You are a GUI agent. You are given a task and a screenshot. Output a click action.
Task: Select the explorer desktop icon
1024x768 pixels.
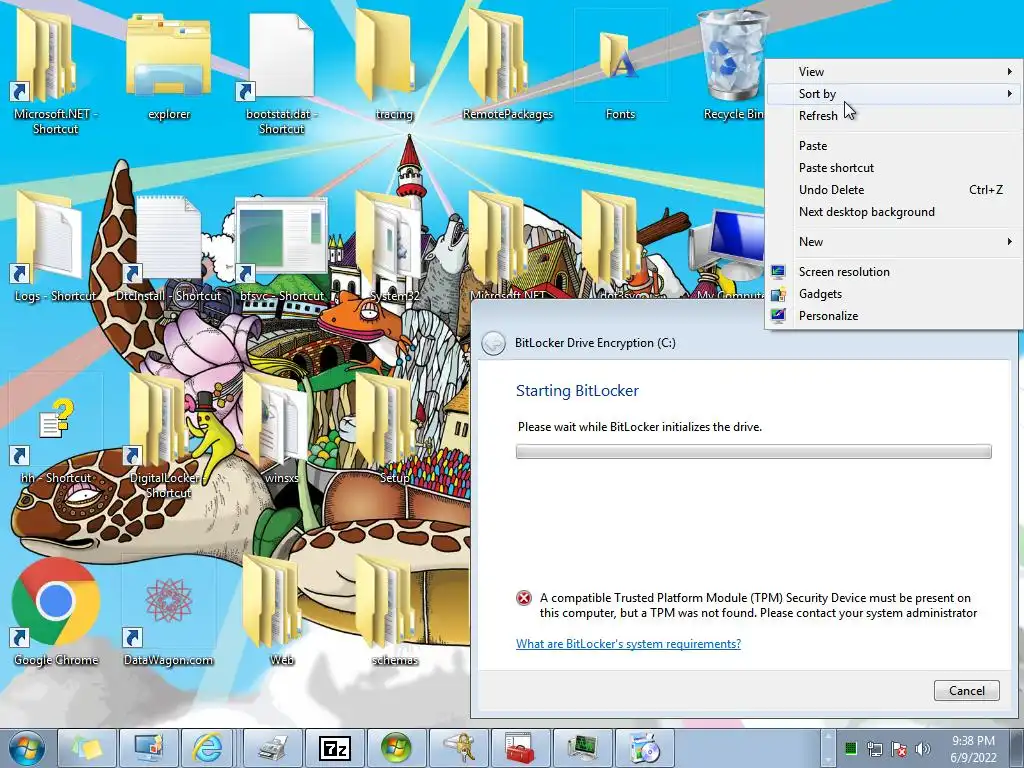pyautogui.click(x=168, y=65)
